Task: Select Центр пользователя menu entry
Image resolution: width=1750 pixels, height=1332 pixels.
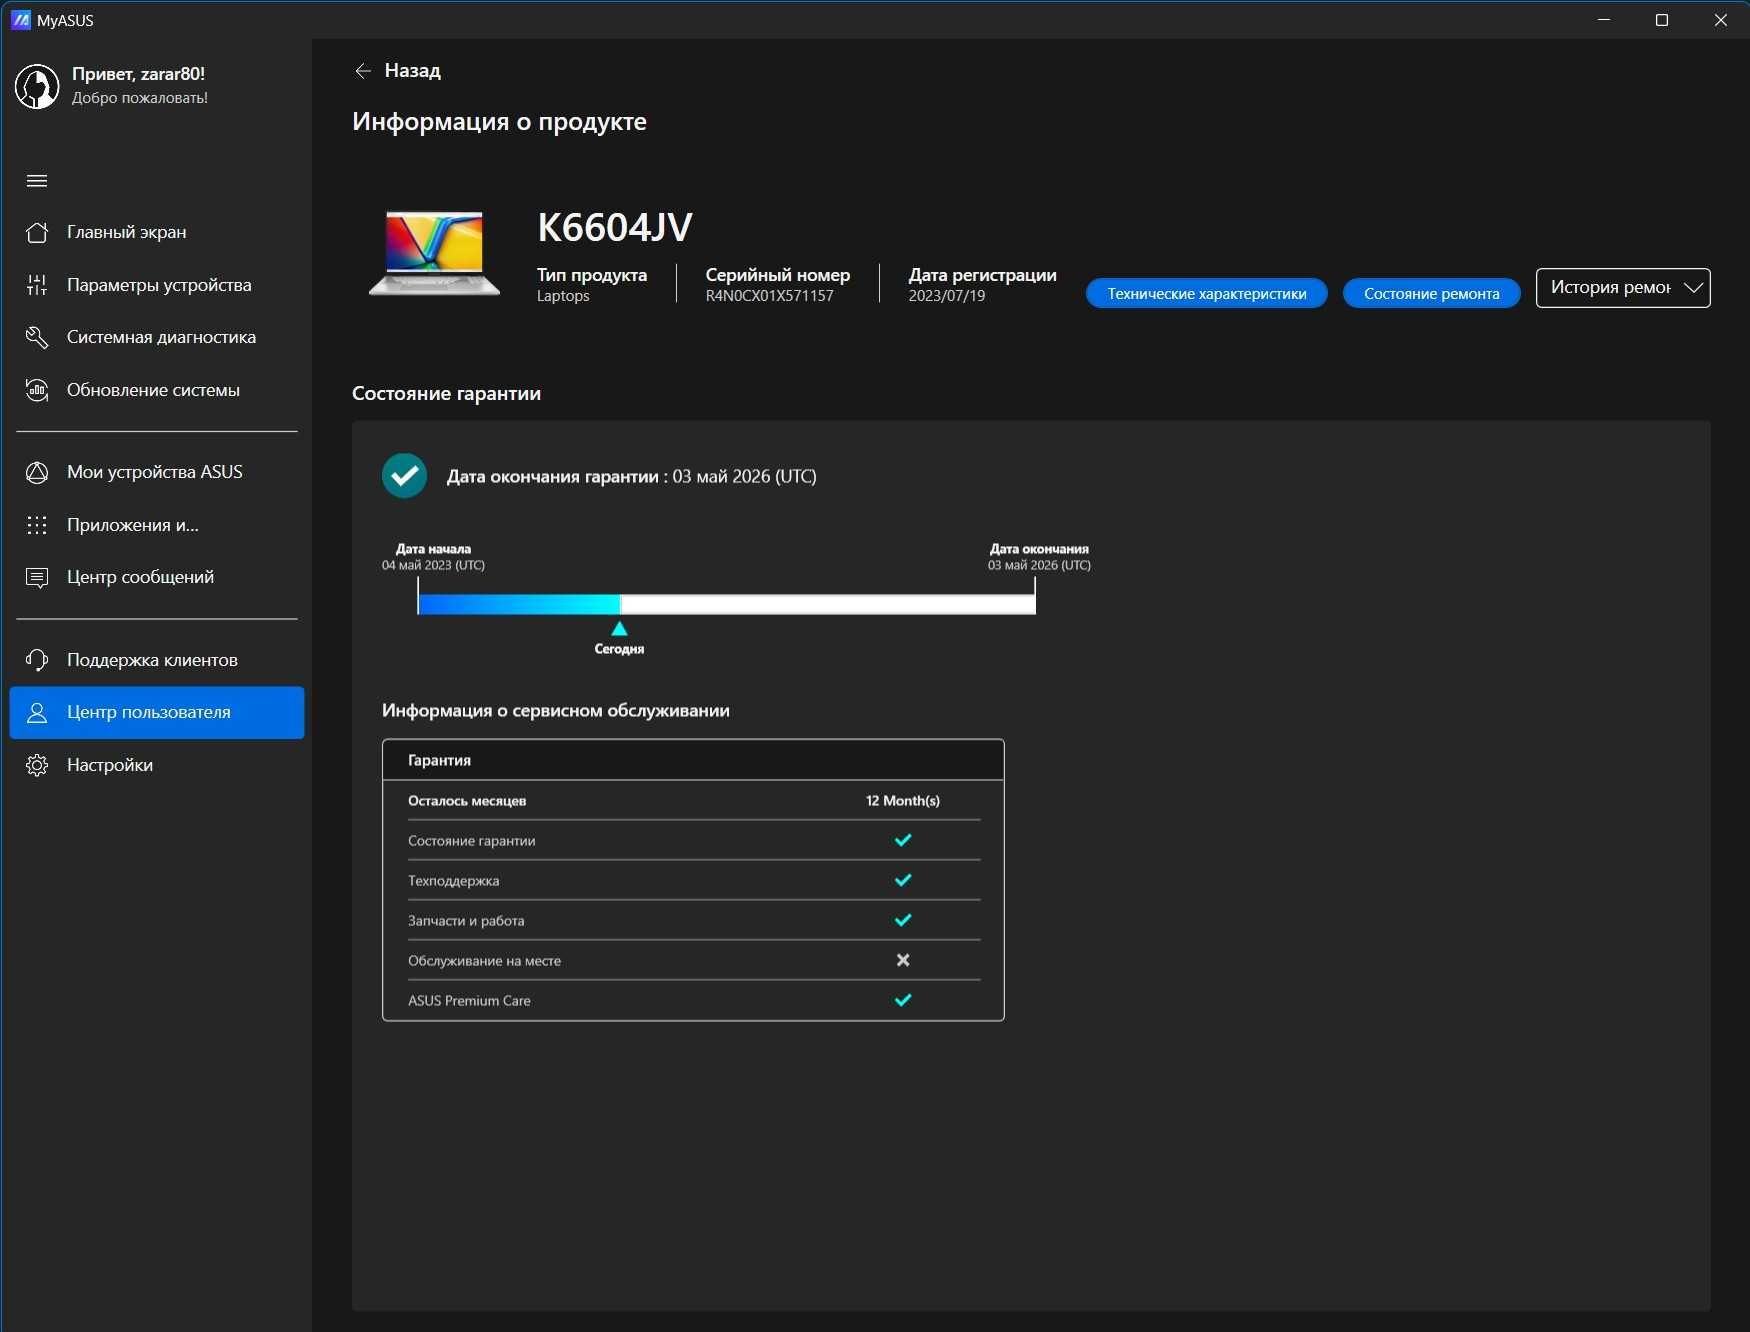Action: coord(157,712)
